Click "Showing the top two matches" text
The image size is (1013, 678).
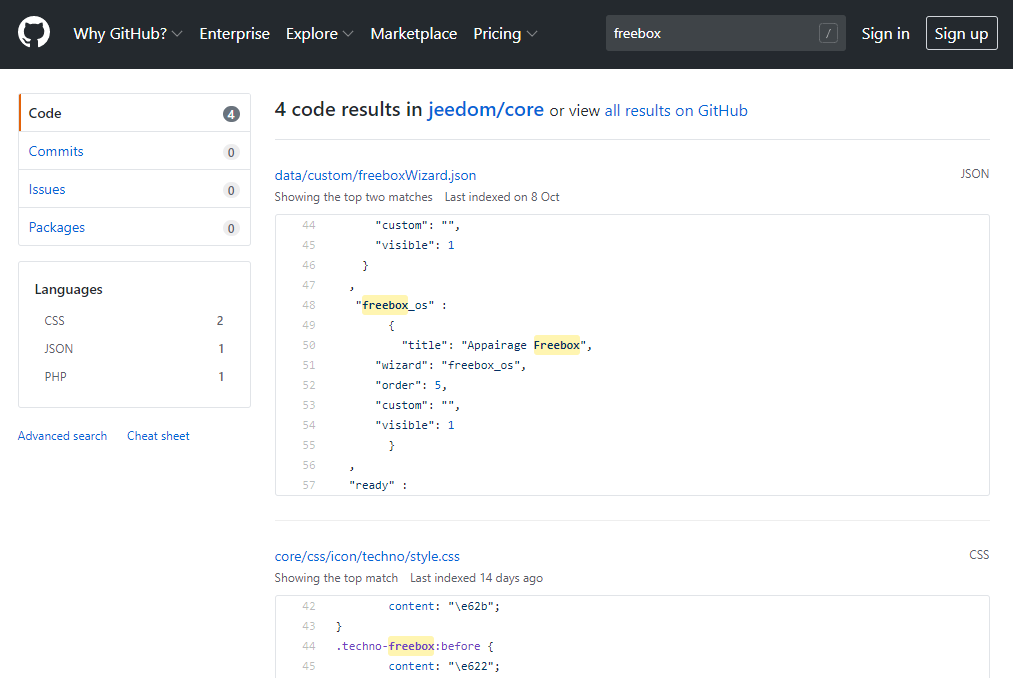pyautogui.click(x=353, y=197)
